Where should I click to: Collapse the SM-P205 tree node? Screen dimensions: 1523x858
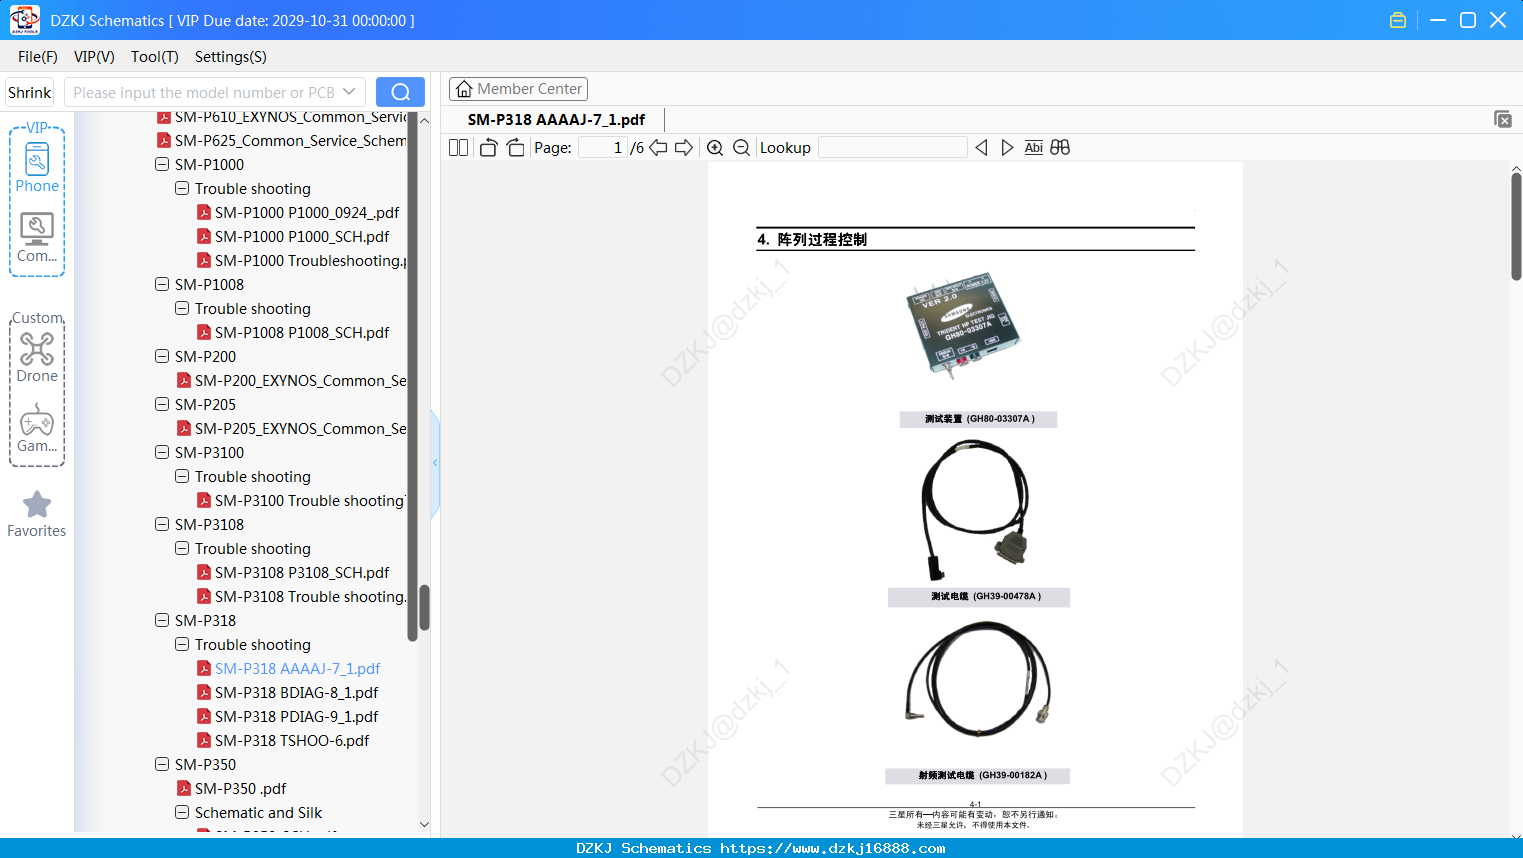[x=162, y=404]
